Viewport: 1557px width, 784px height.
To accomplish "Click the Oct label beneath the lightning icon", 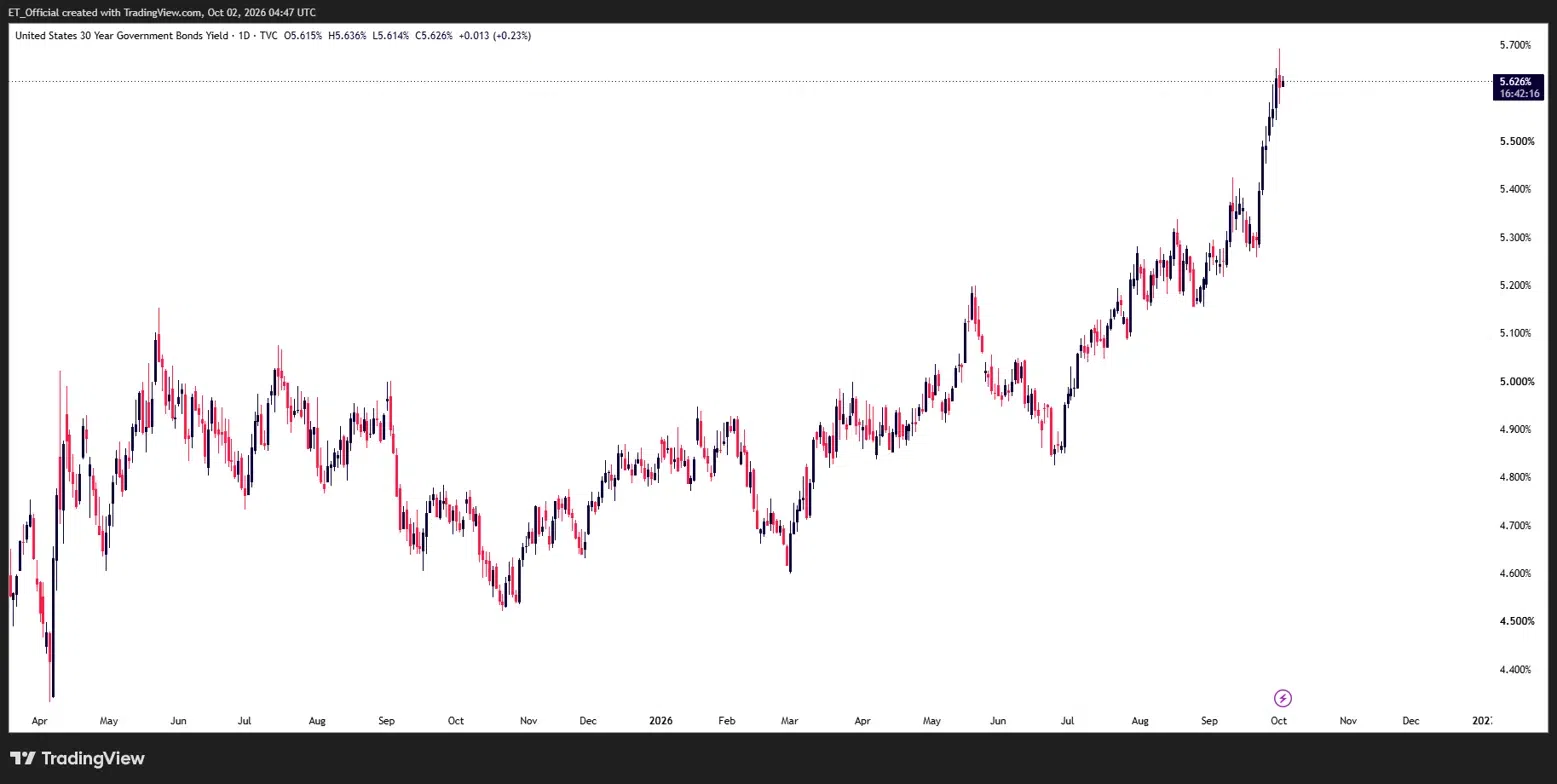I will tap(1279, 720).
